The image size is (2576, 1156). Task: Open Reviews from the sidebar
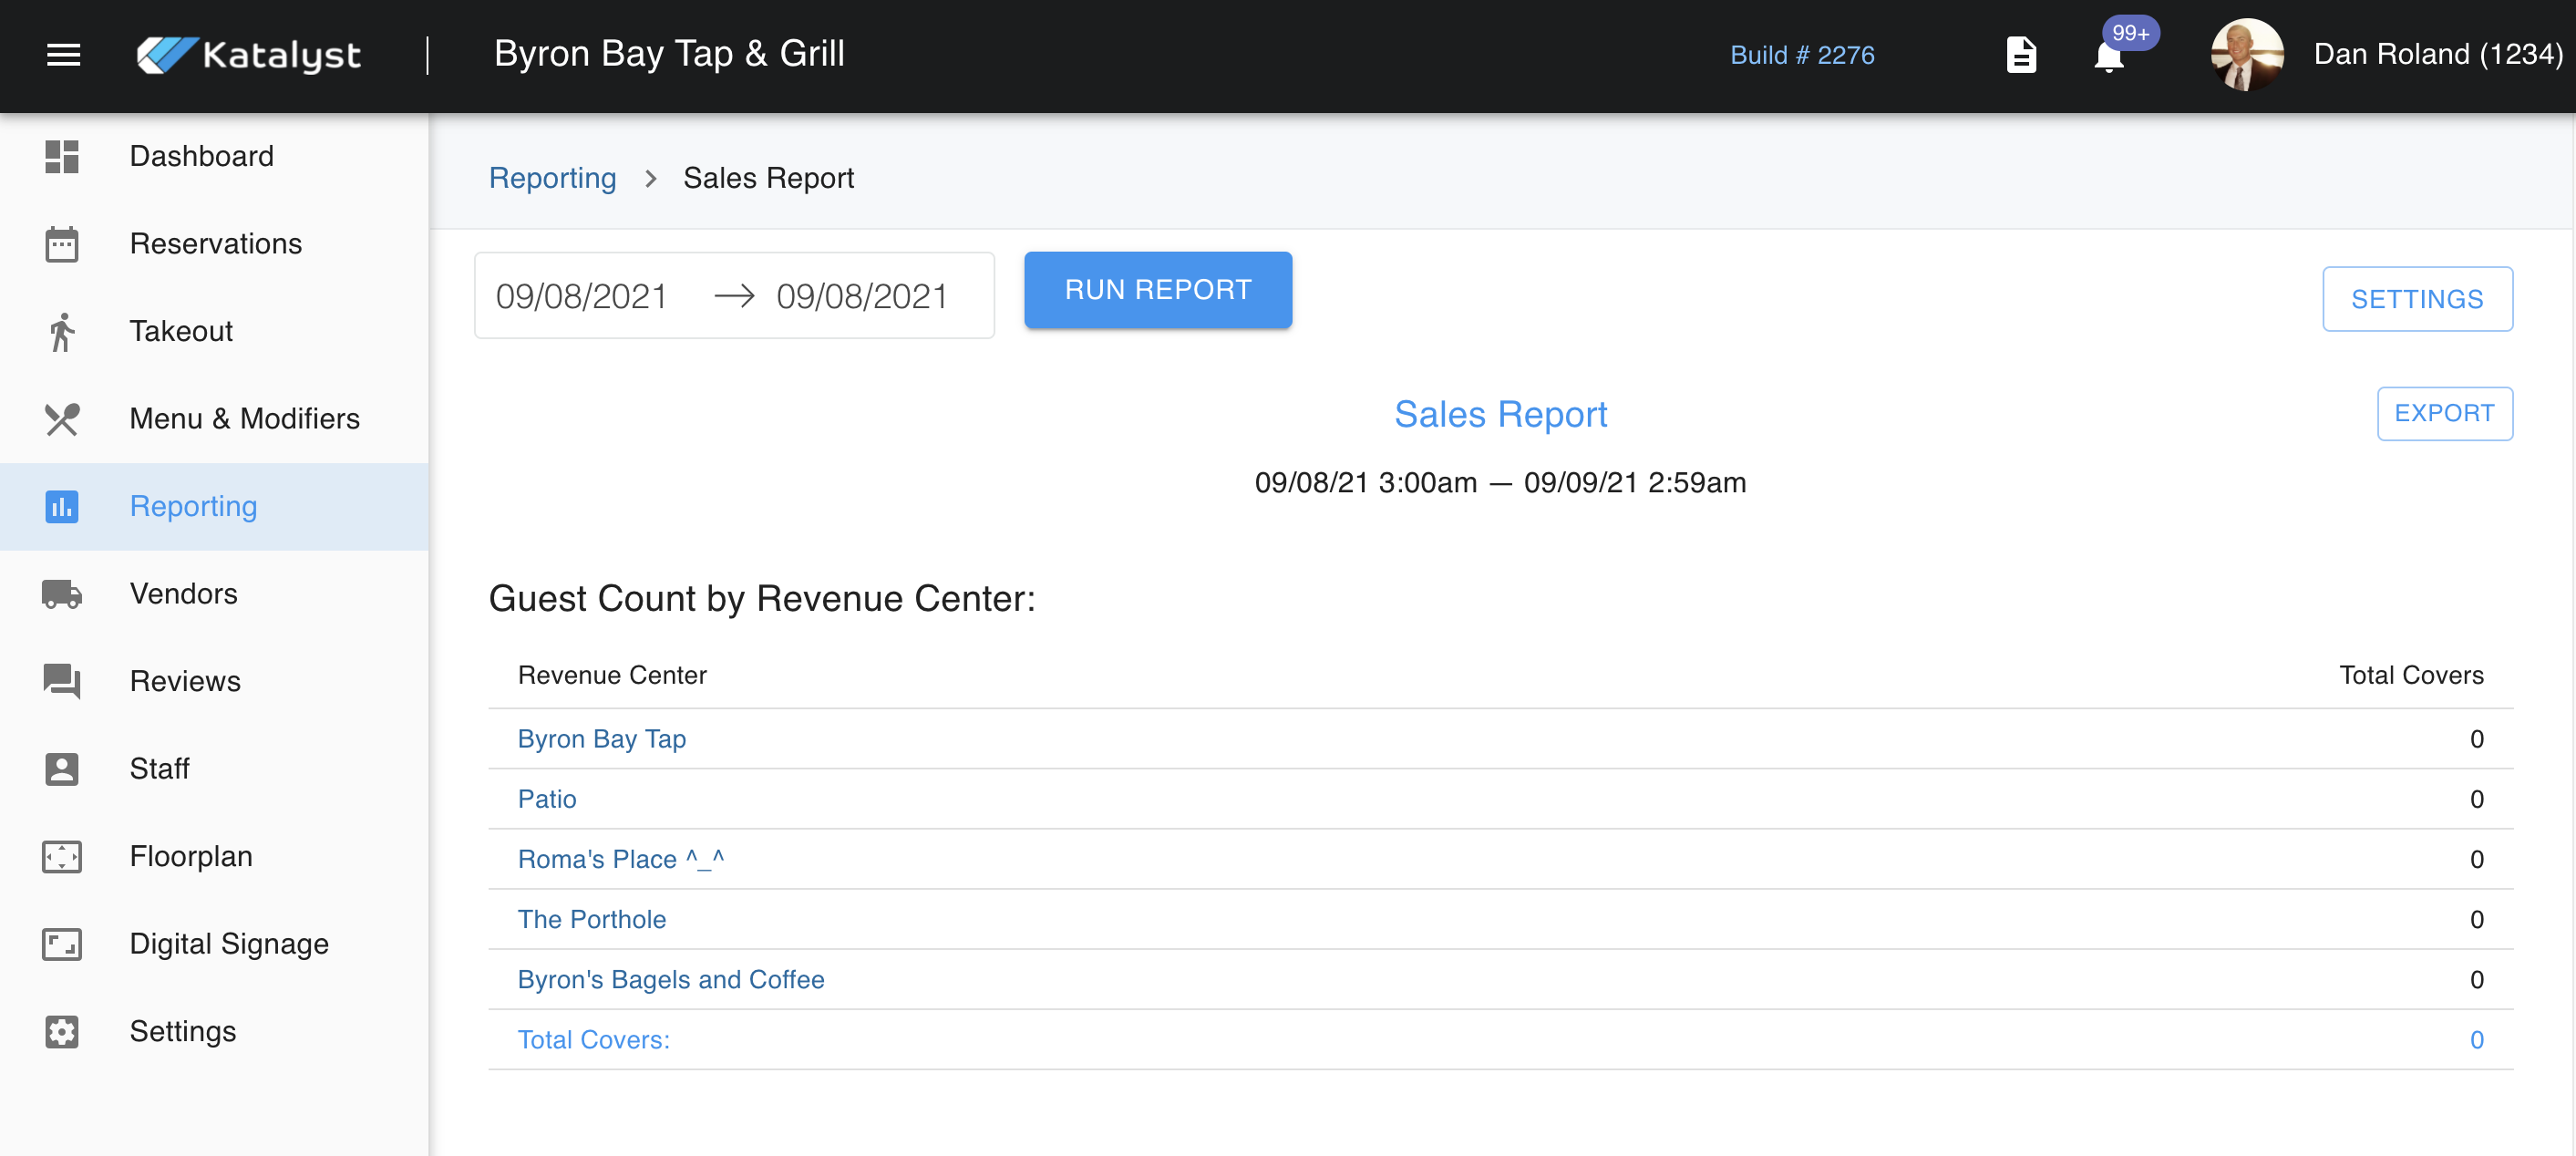[x=185, y=682]
